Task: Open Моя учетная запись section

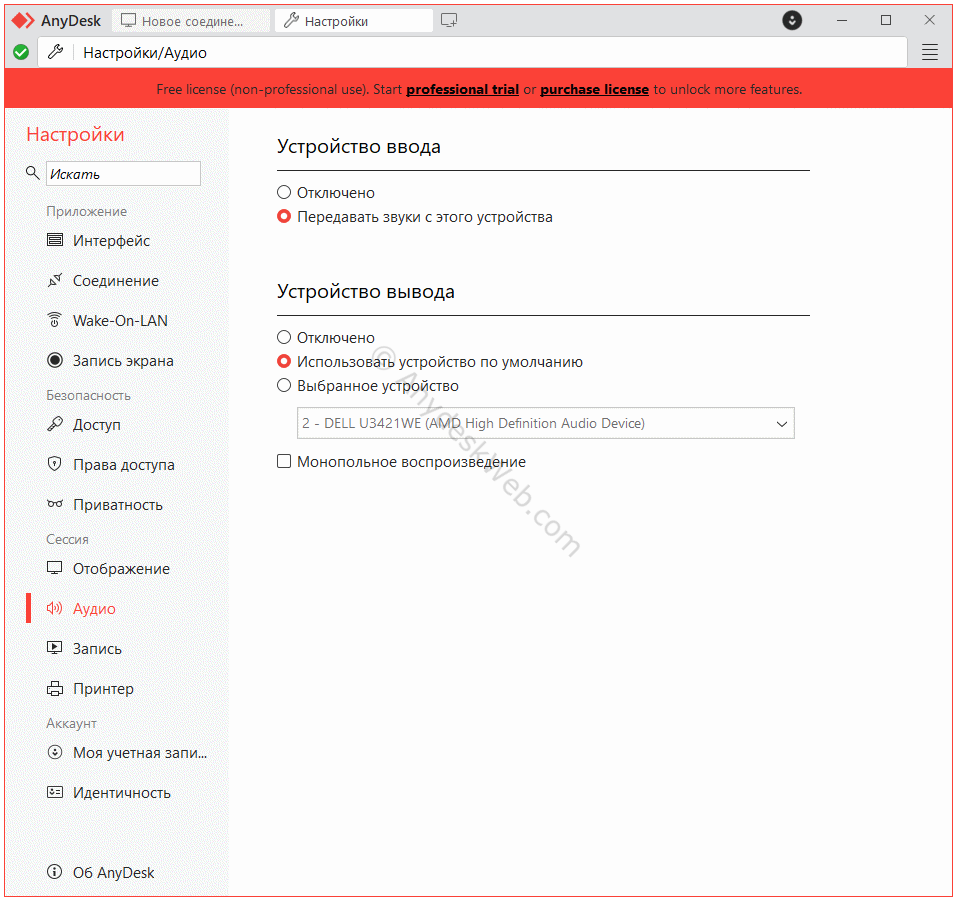Action: pyautogui.click(x=140, y=753)
